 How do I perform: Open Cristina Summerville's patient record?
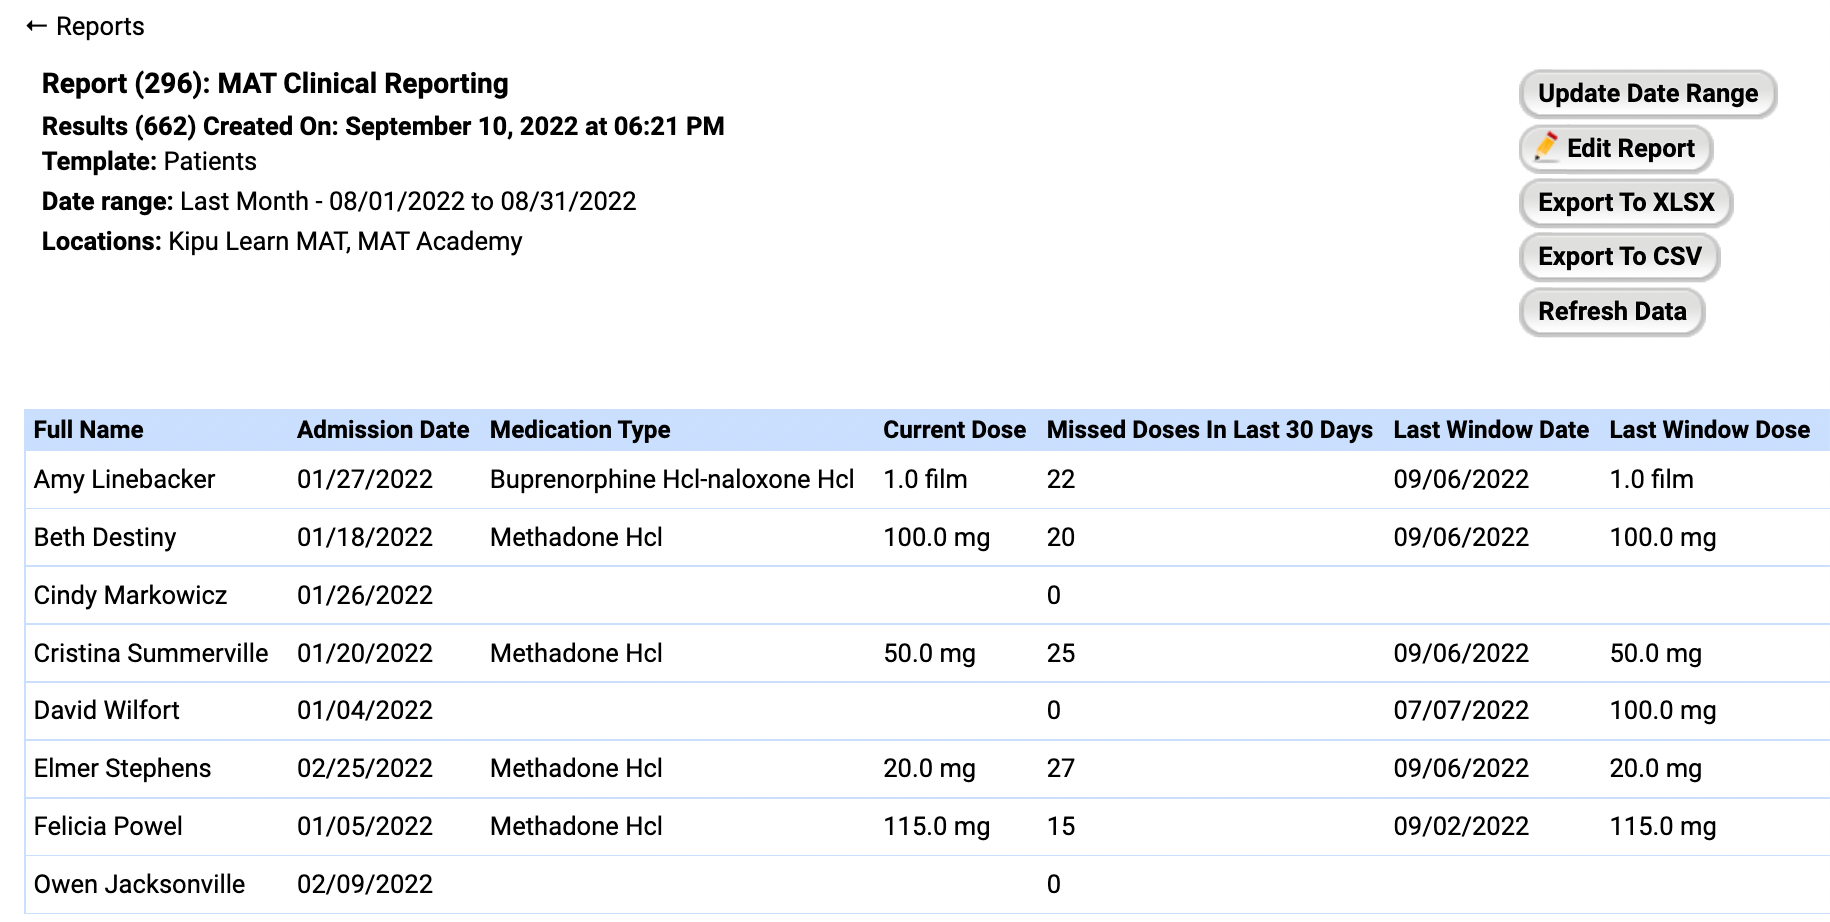coord(151,653)
